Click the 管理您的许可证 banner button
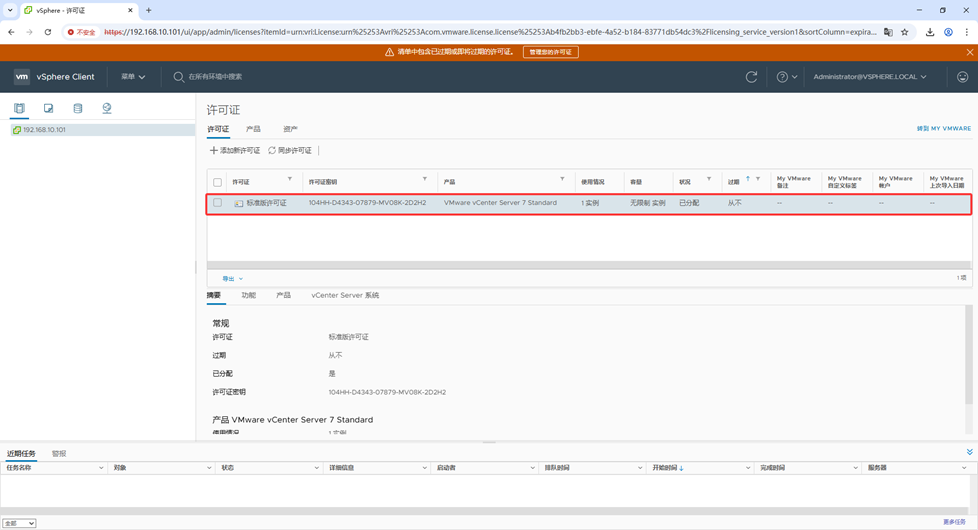The width and height of the screenshot is (978, 530). pos(550,52)
